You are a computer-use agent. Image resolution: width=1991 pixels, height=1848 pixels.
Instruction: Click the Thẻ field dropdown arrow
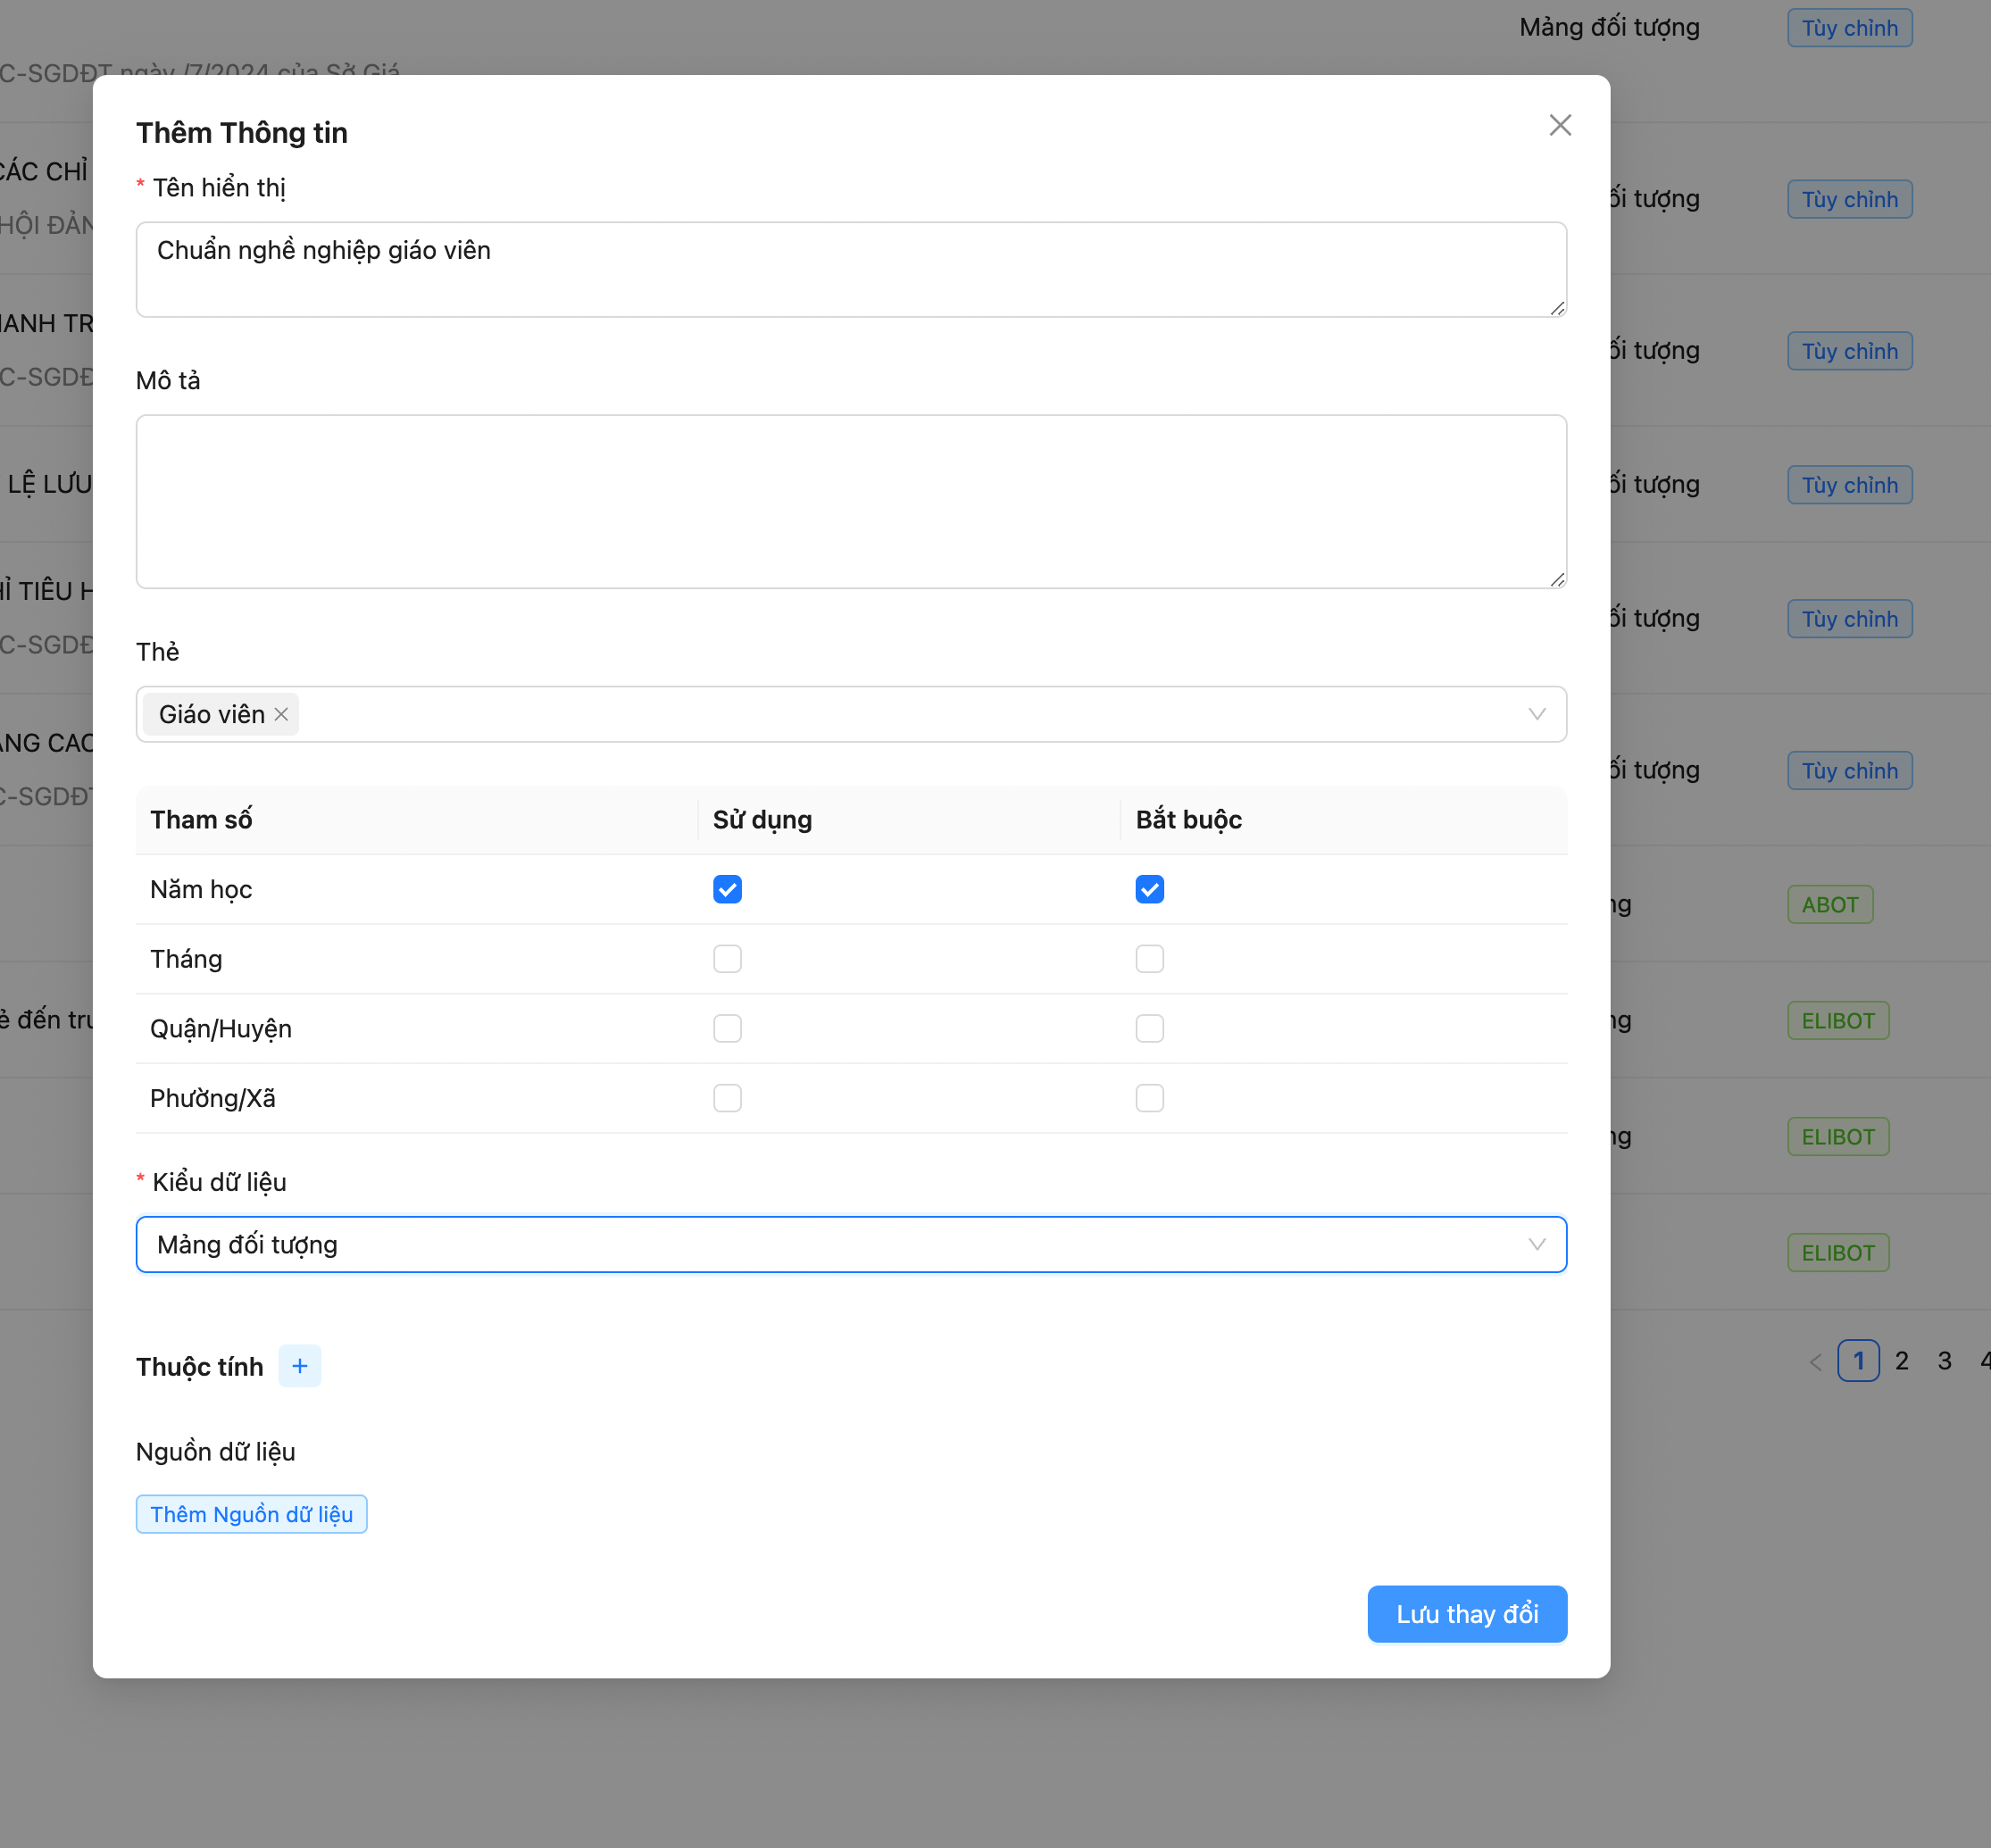(x=1536, y=714)
